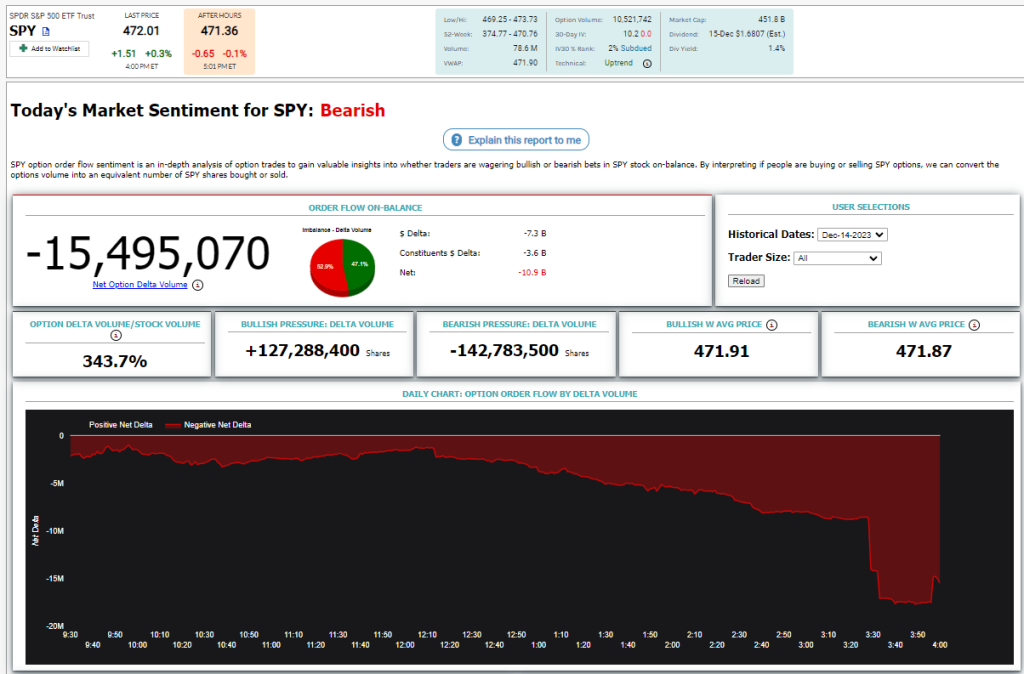Open the Technical Uptrend info icon
The width and height of the screenshot is (1024, 674).
coord(647,63)
